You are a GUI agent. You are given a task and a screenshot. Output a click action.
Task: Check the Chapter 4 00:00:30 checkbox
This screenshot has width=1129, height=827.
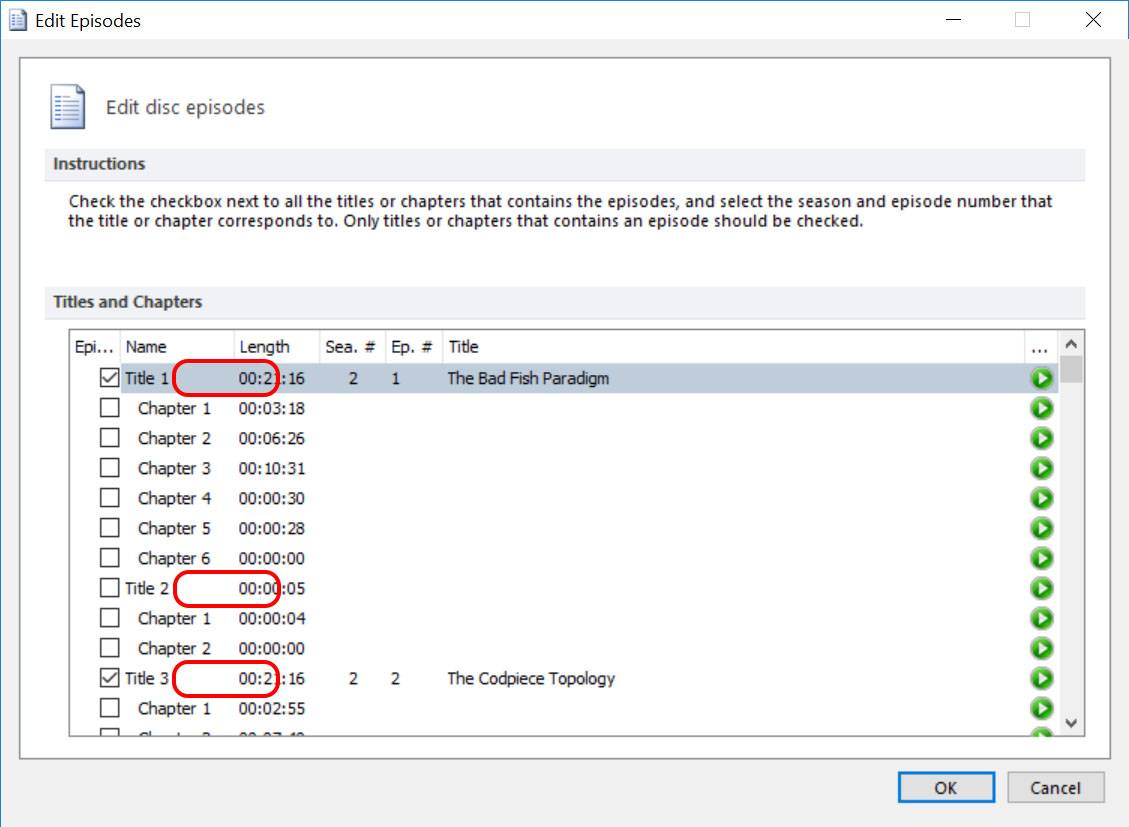[109, 498]
